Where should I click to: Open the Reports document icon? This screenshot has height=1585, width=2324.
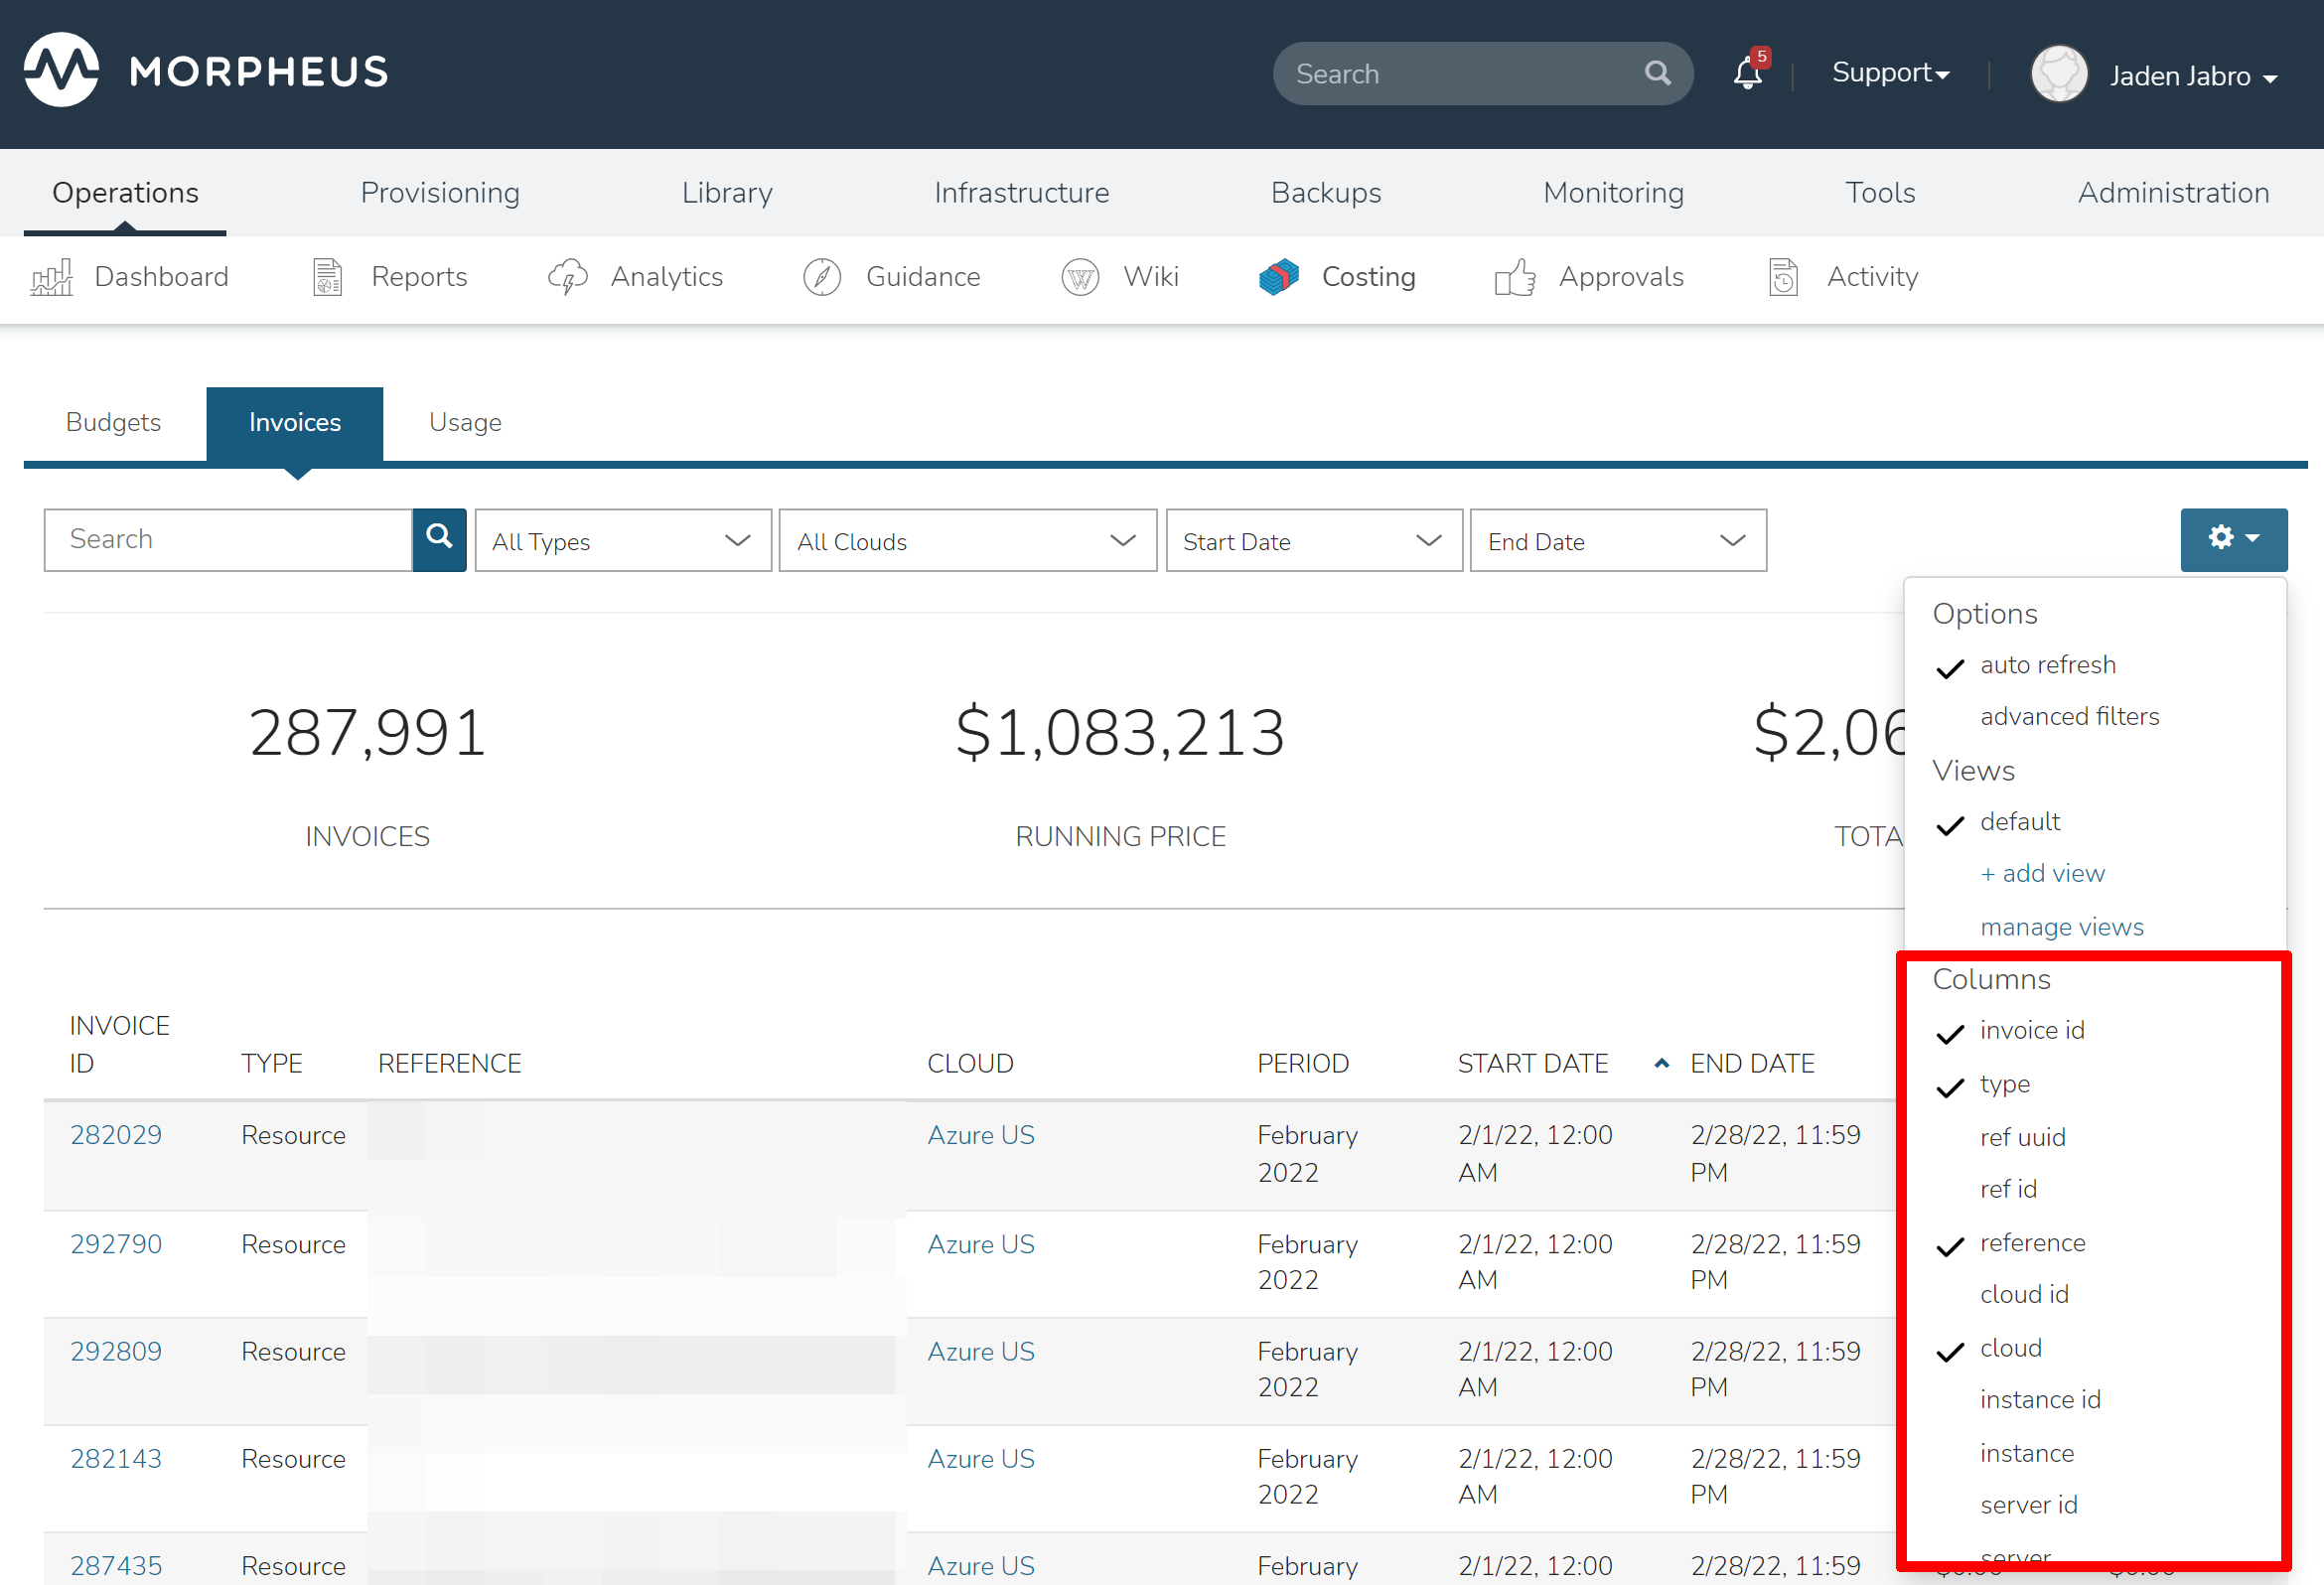(327, 277)
